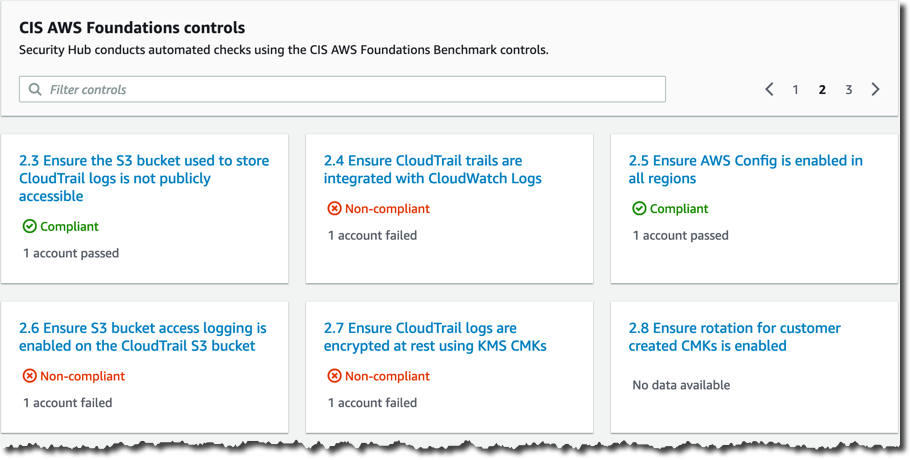Open control 2.3 S3 bucket not publicly accessible
The width and height of the screenshot is (910, 460).
point(144,178)
